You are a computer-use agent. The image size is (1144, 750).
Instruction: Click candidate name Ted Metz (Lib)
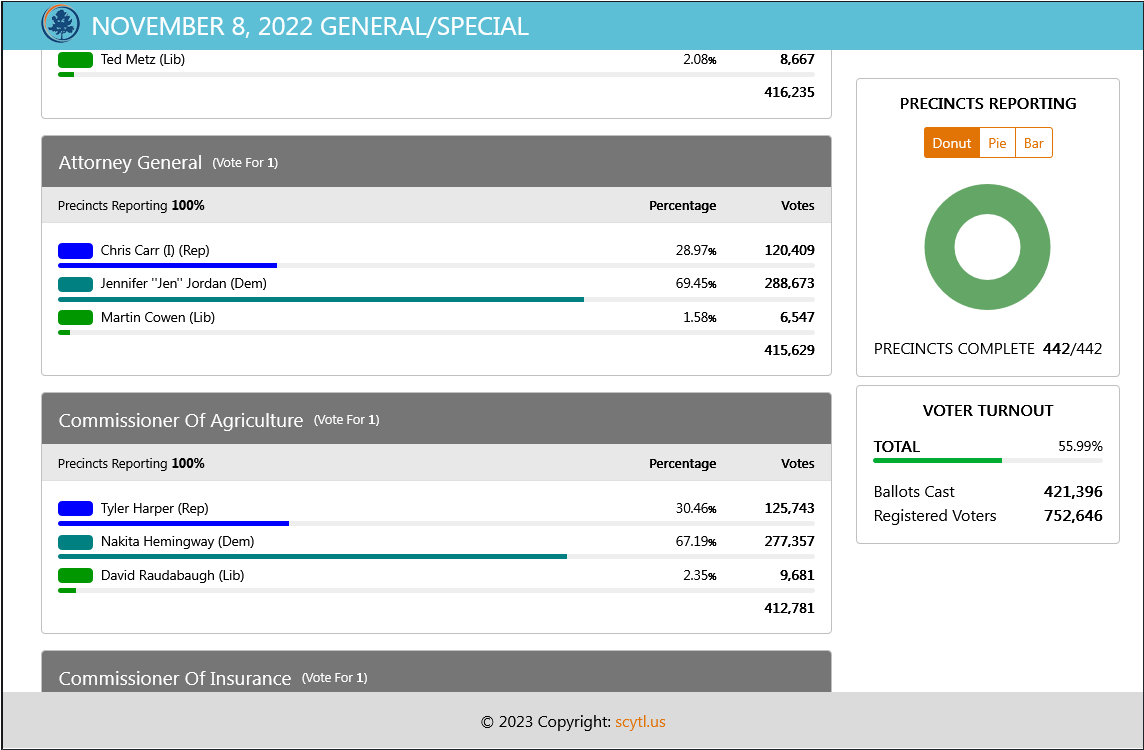click(x=143, y=60)
